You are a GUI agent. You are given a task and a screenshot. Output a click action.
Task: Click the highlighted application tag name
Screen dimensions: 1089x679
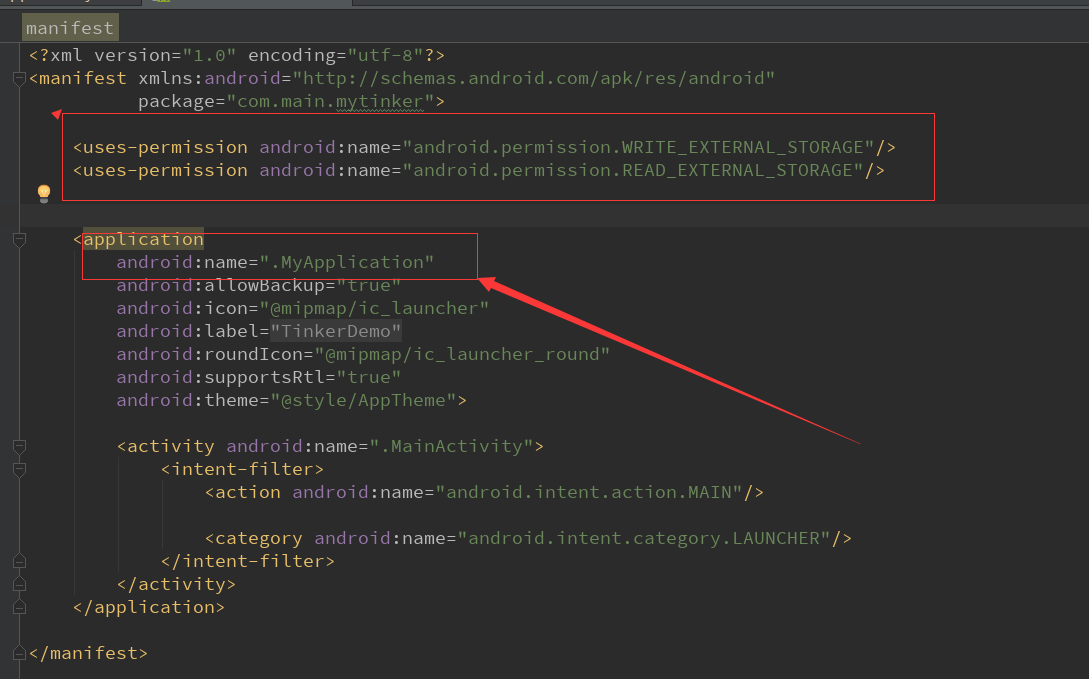click(144, 240)
